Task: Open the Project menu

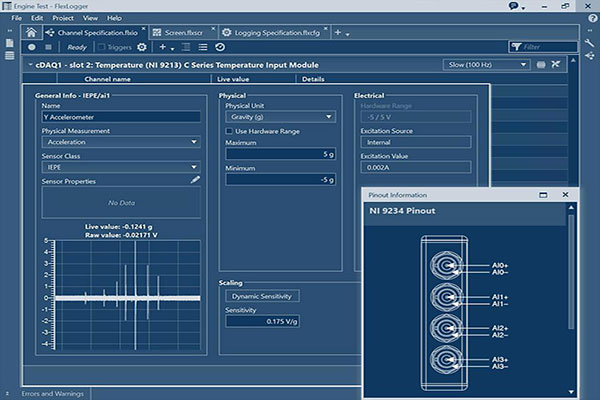Action: pos(63,18)
